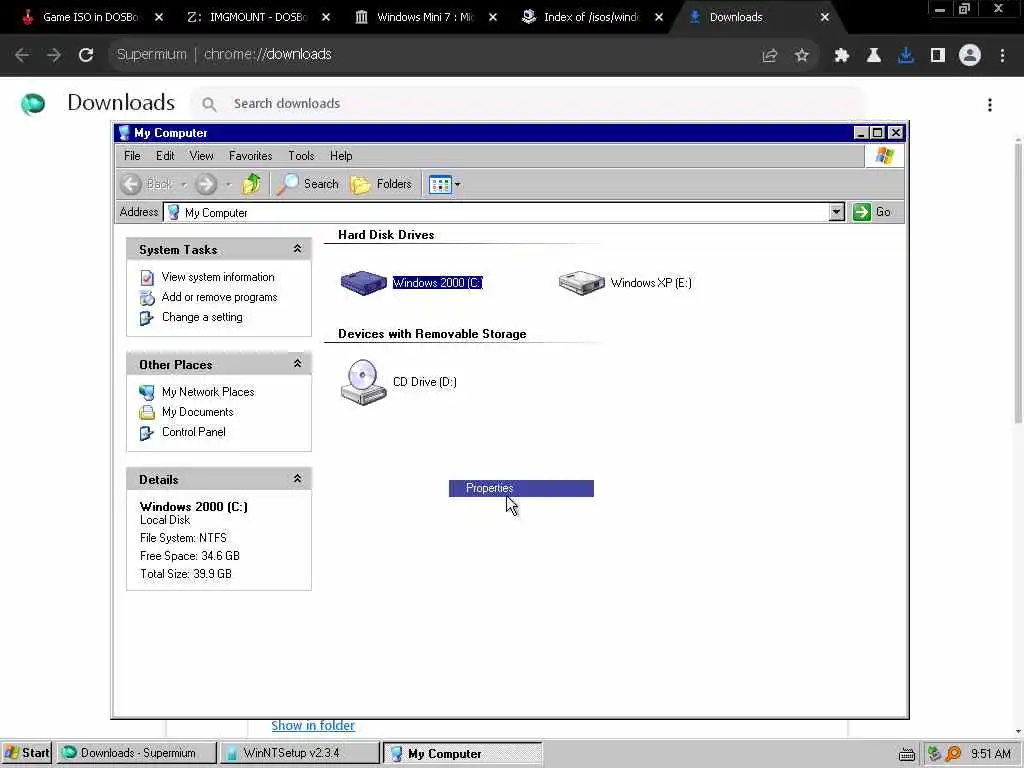The width and height of the screenshot is (1024, 768).
Task: Collapse the Details panel
Action: (x=297, y=479)
